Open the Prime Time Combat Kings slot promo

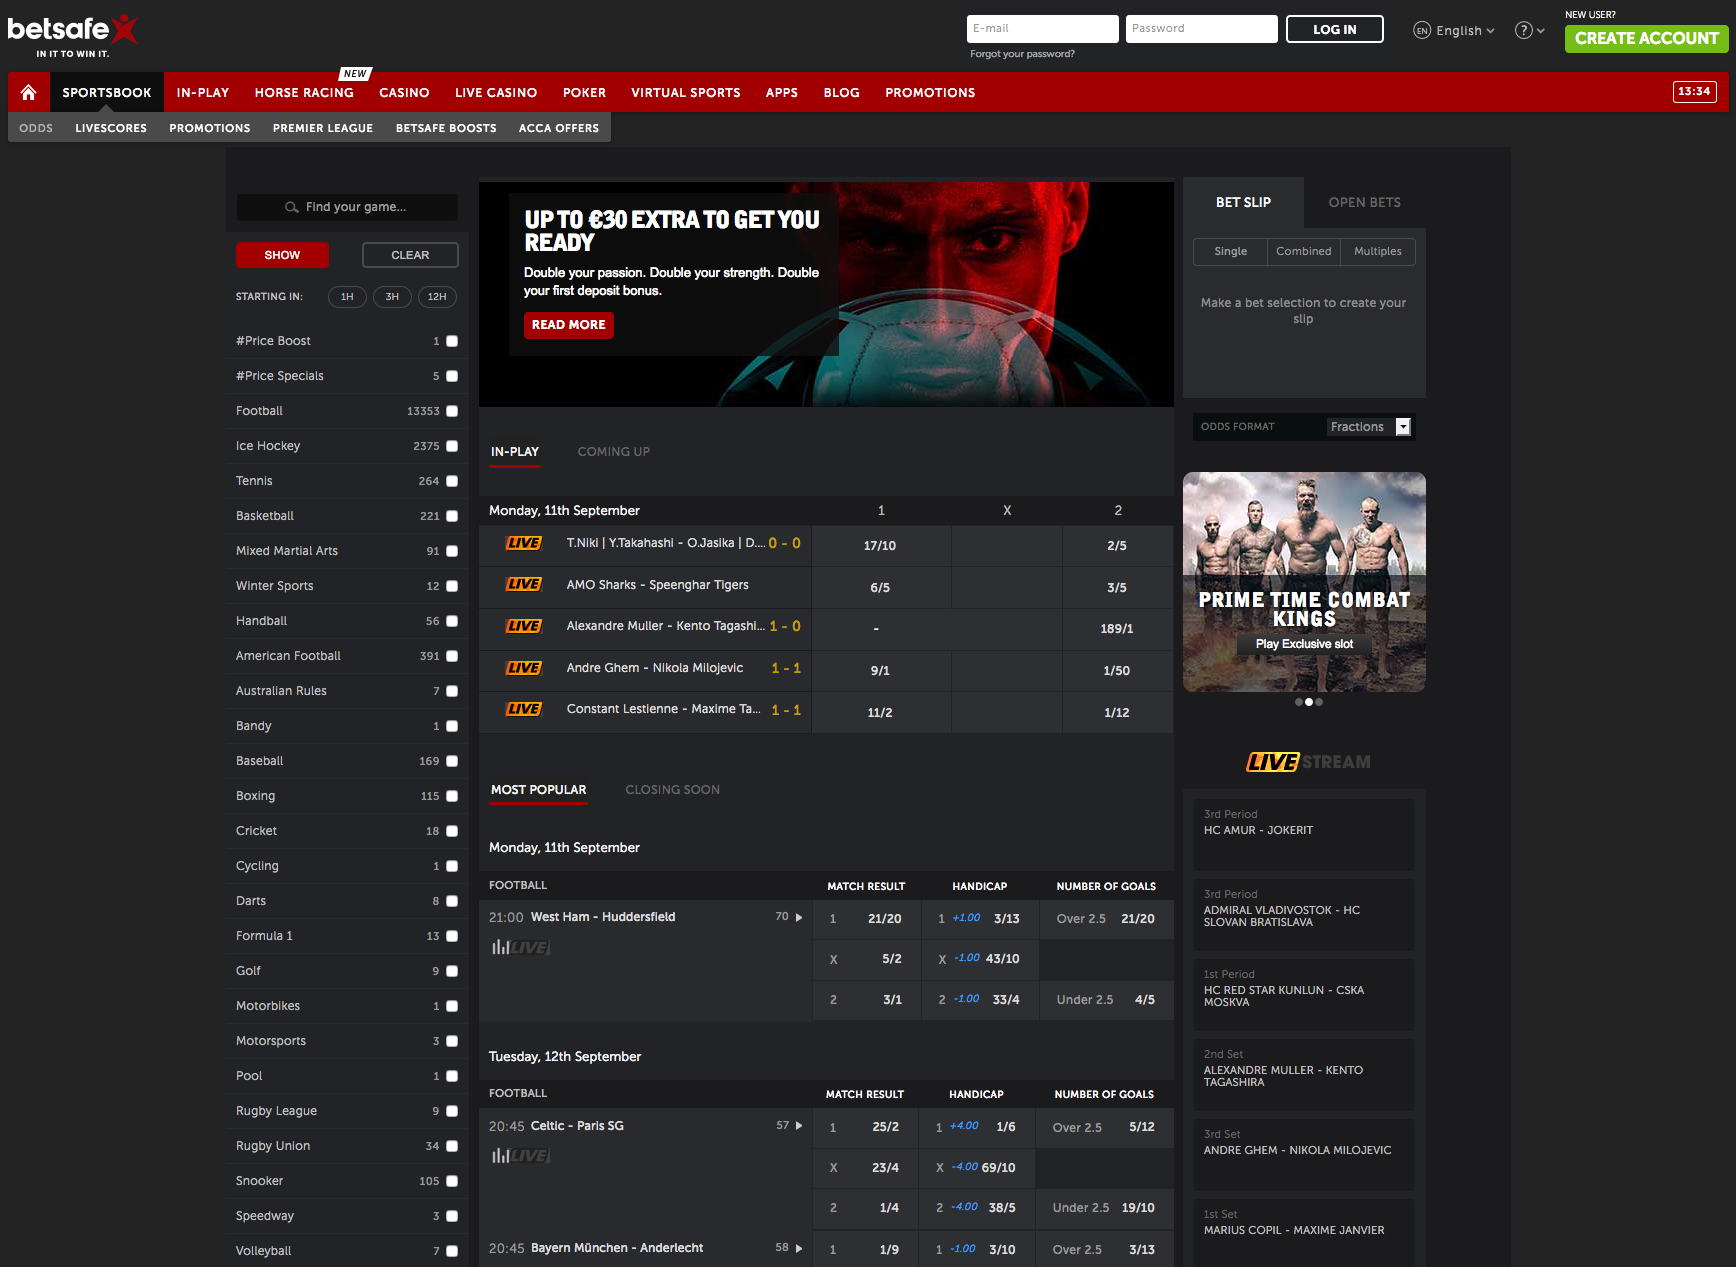(1304, 582)
